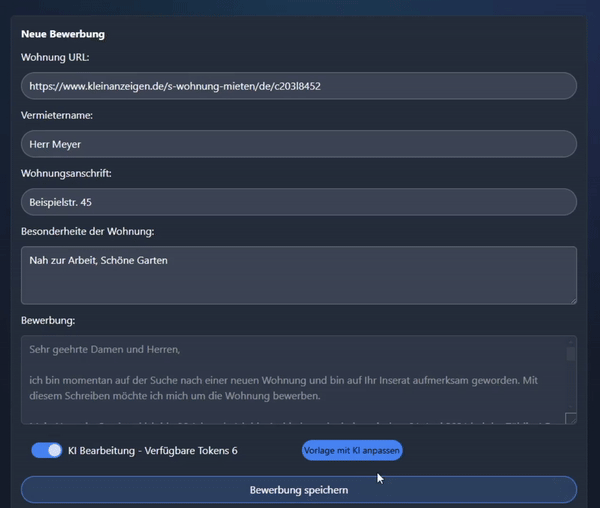600x508 pixels.
Task: Click inside the Bewerbung letter text area
Action: point(290,380)
